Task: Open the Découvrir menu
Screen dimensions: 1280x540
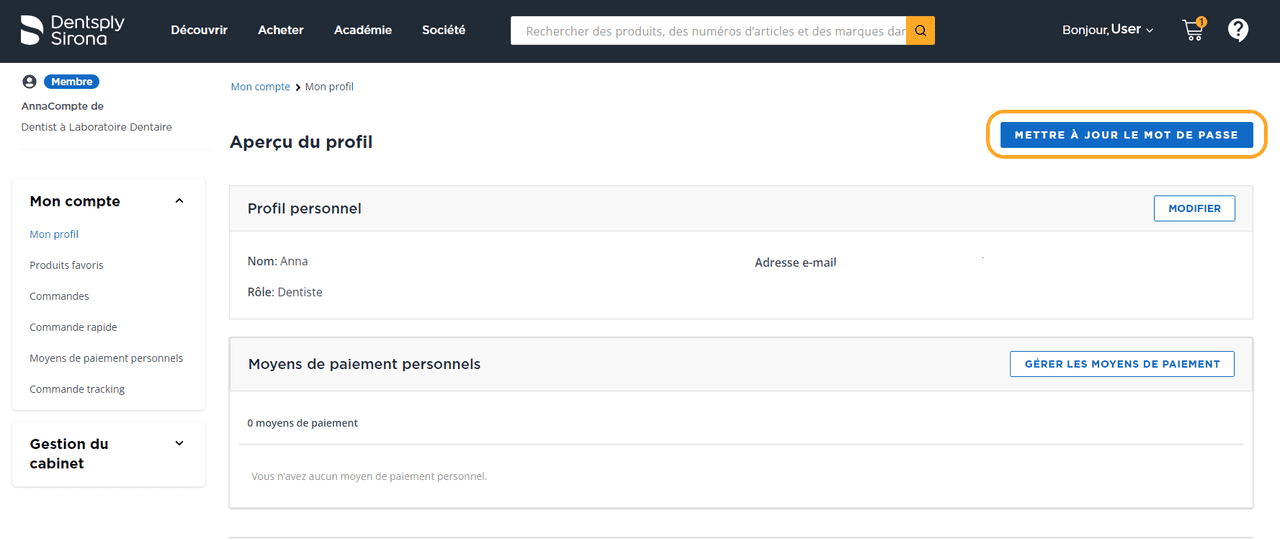Action: coord(199,30)
